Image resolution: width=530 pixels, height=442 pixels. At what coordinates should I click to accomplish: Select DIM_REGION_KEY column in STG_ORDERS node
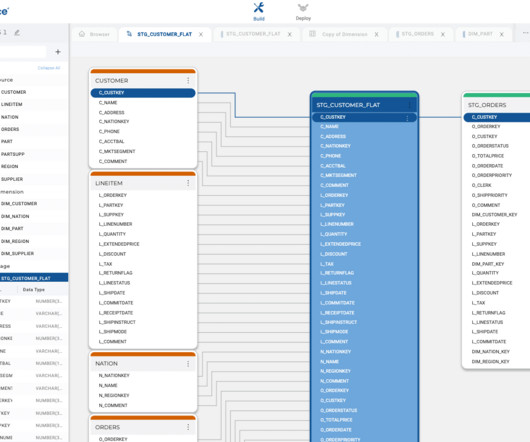pos(490,362)
